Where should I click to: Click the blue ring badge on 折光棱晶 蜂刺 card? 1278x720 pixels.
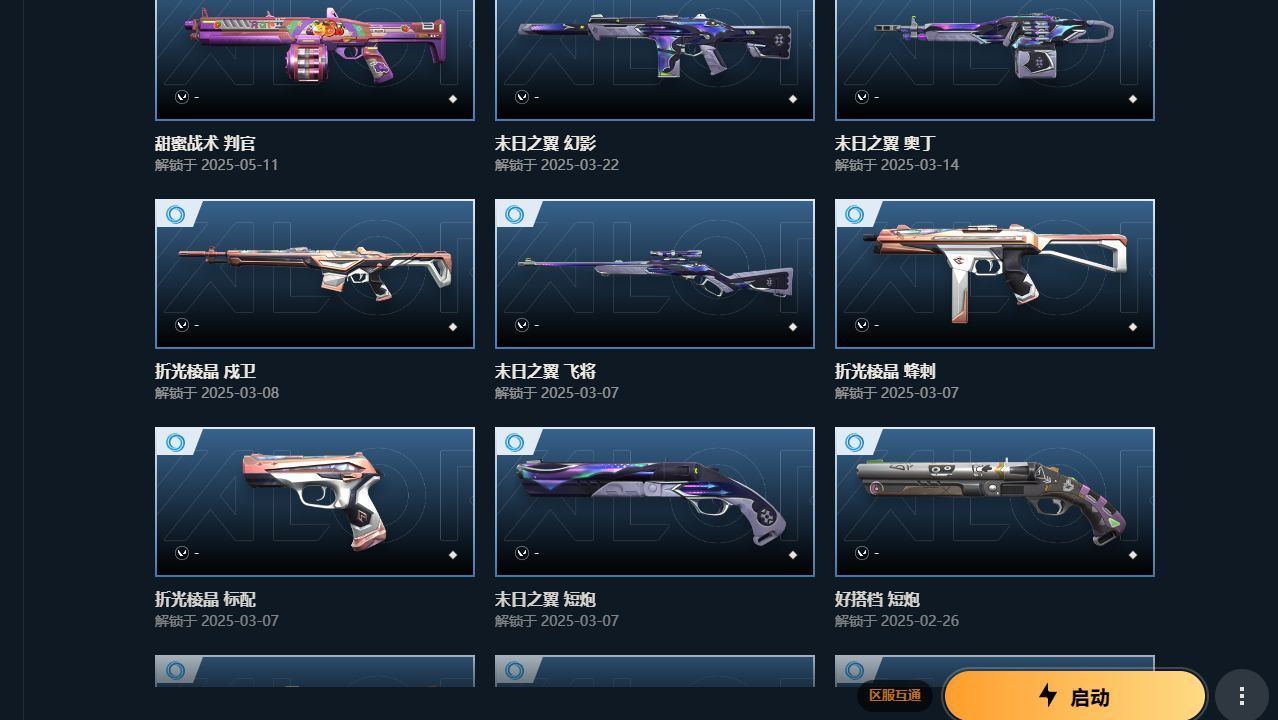pos(855,214)
